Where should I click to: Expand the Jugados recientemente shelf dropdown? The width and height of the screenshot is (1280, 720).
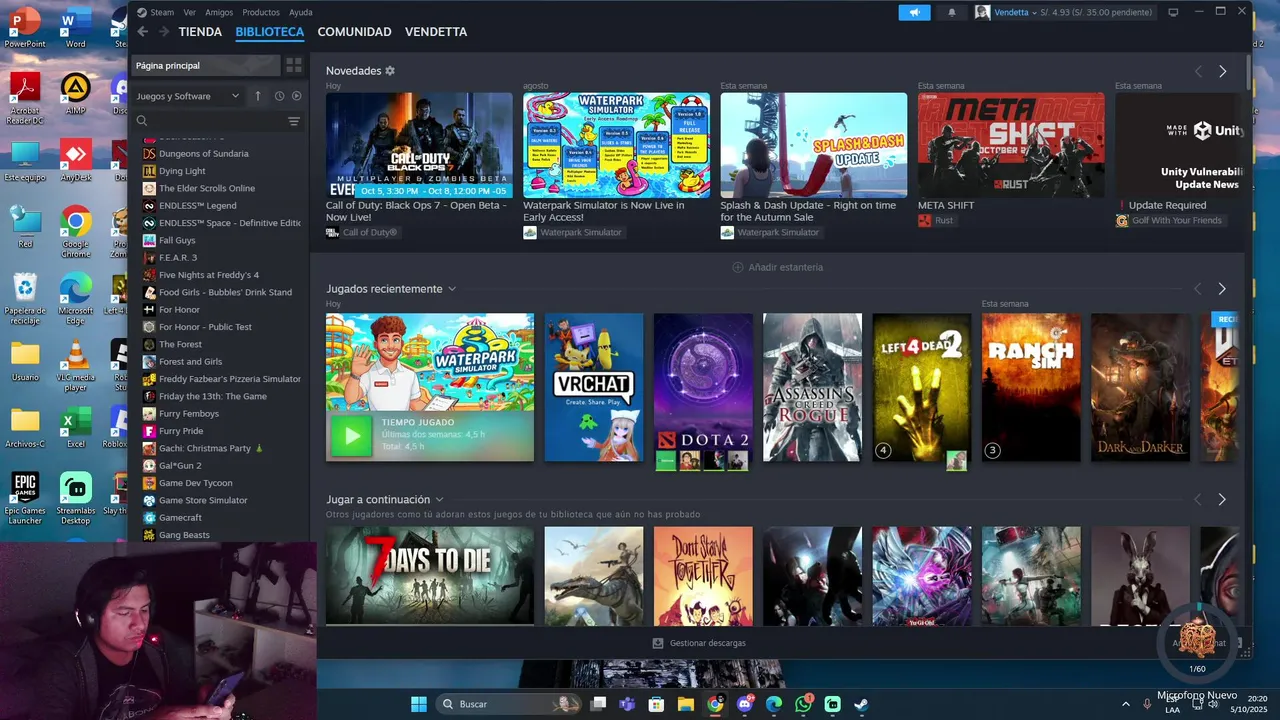pyautogui.click(x=452, y=289)
